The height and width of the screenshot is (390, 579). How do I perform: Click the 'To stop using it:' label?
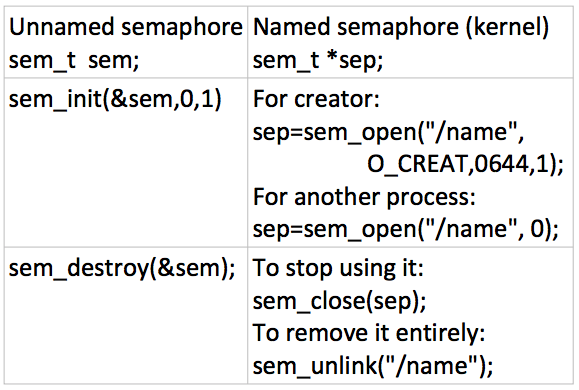tap(338, 268)
